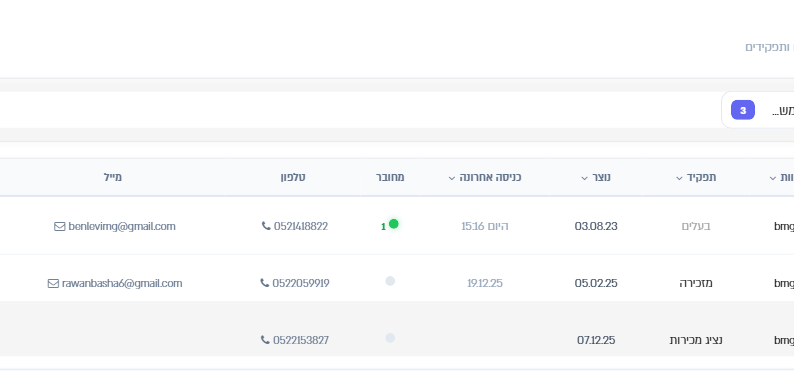This screenshot has height=371, width=794.
Task: Click the מחובר column header
Action: pyautogui.click(x=390, y=177)
